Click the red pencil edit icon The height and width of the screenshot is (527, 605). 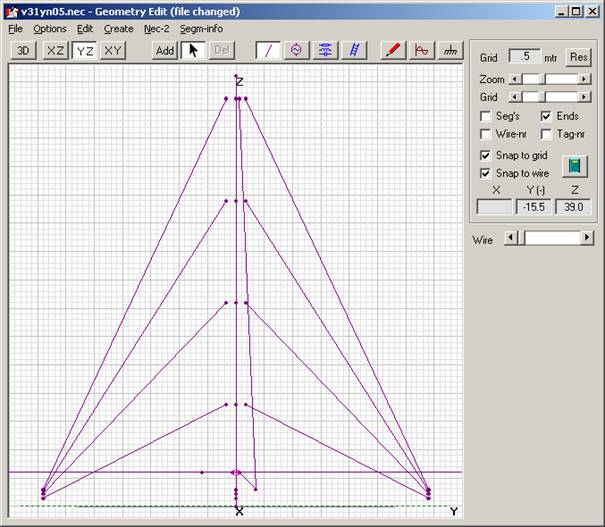click(x=393, y=51)
